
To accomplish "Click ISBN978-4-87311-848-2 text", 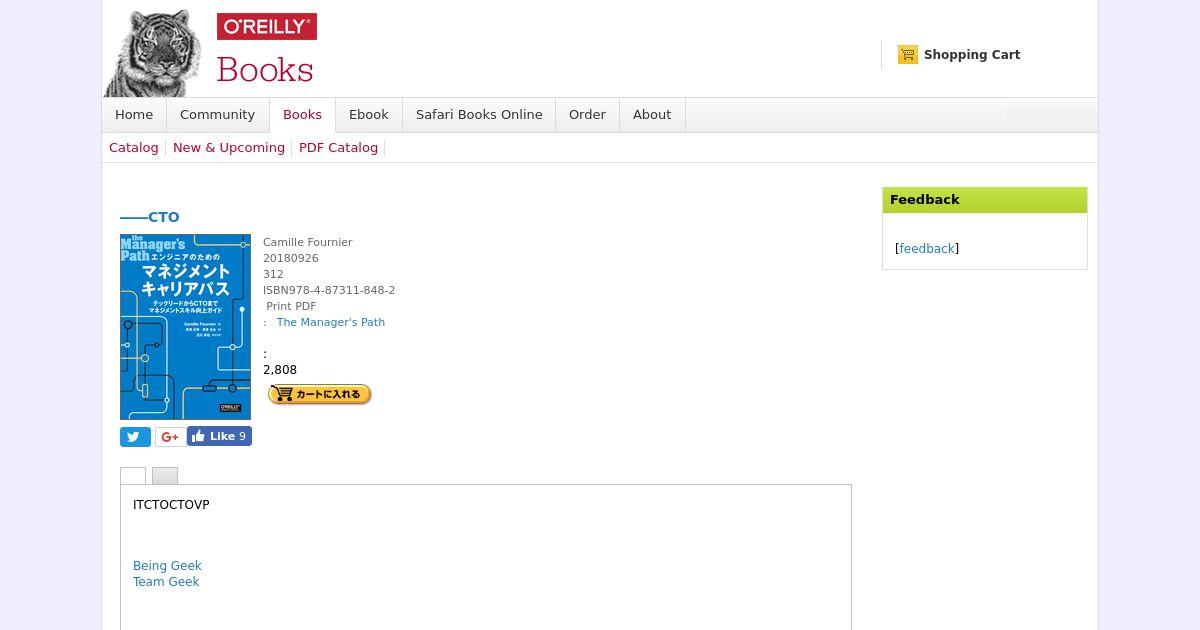I will (329, 290).
